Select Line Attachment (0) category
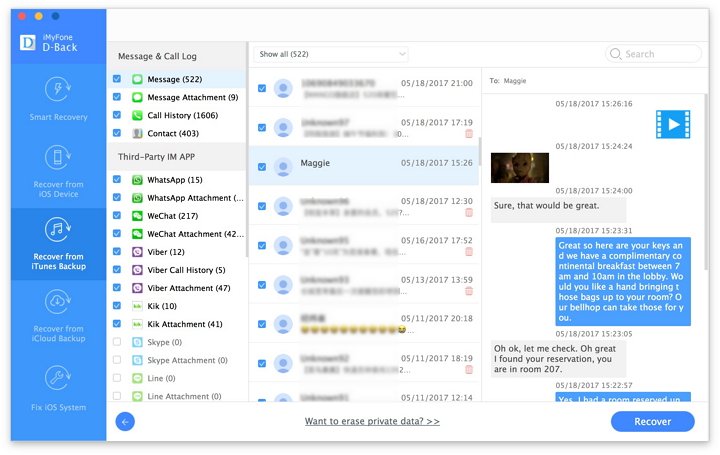This screenshot has width=720, height=455. click(178, 396)
